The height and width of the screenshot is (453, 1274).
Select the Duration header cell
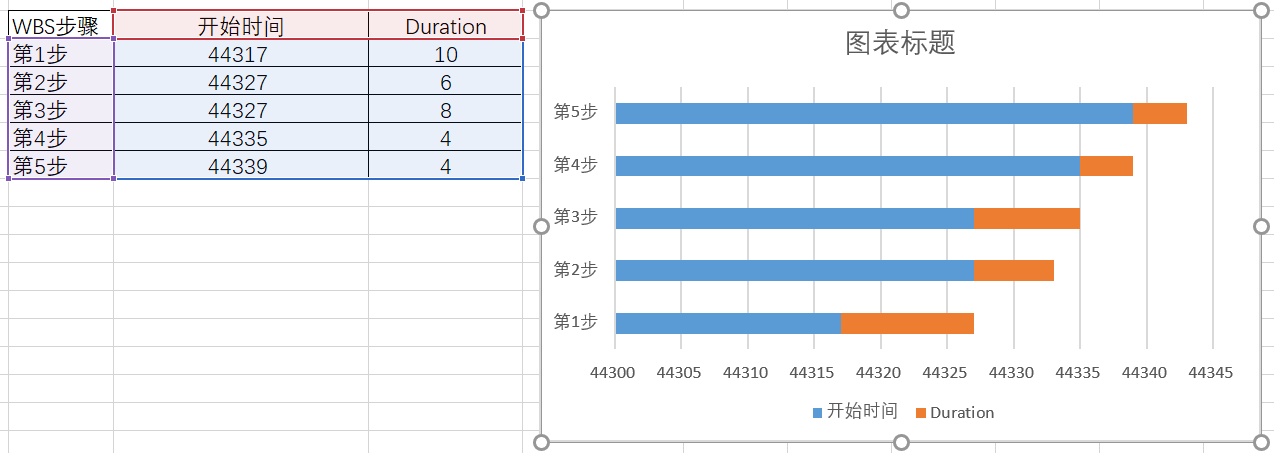tap(446, 25)
